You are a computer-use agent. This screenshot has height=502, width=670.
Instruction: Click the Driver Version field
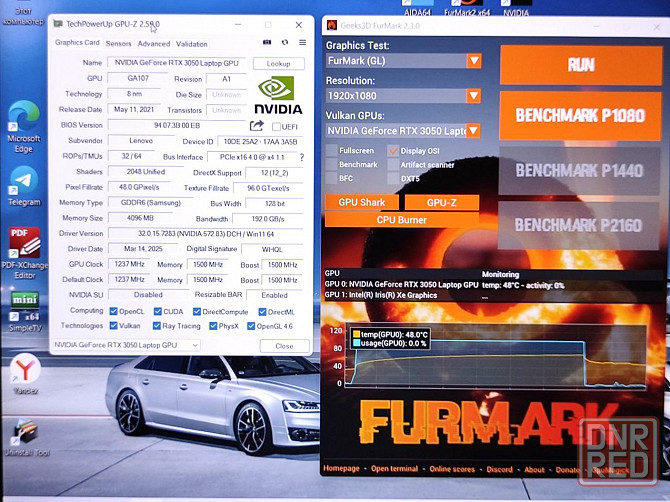point(206,234)
